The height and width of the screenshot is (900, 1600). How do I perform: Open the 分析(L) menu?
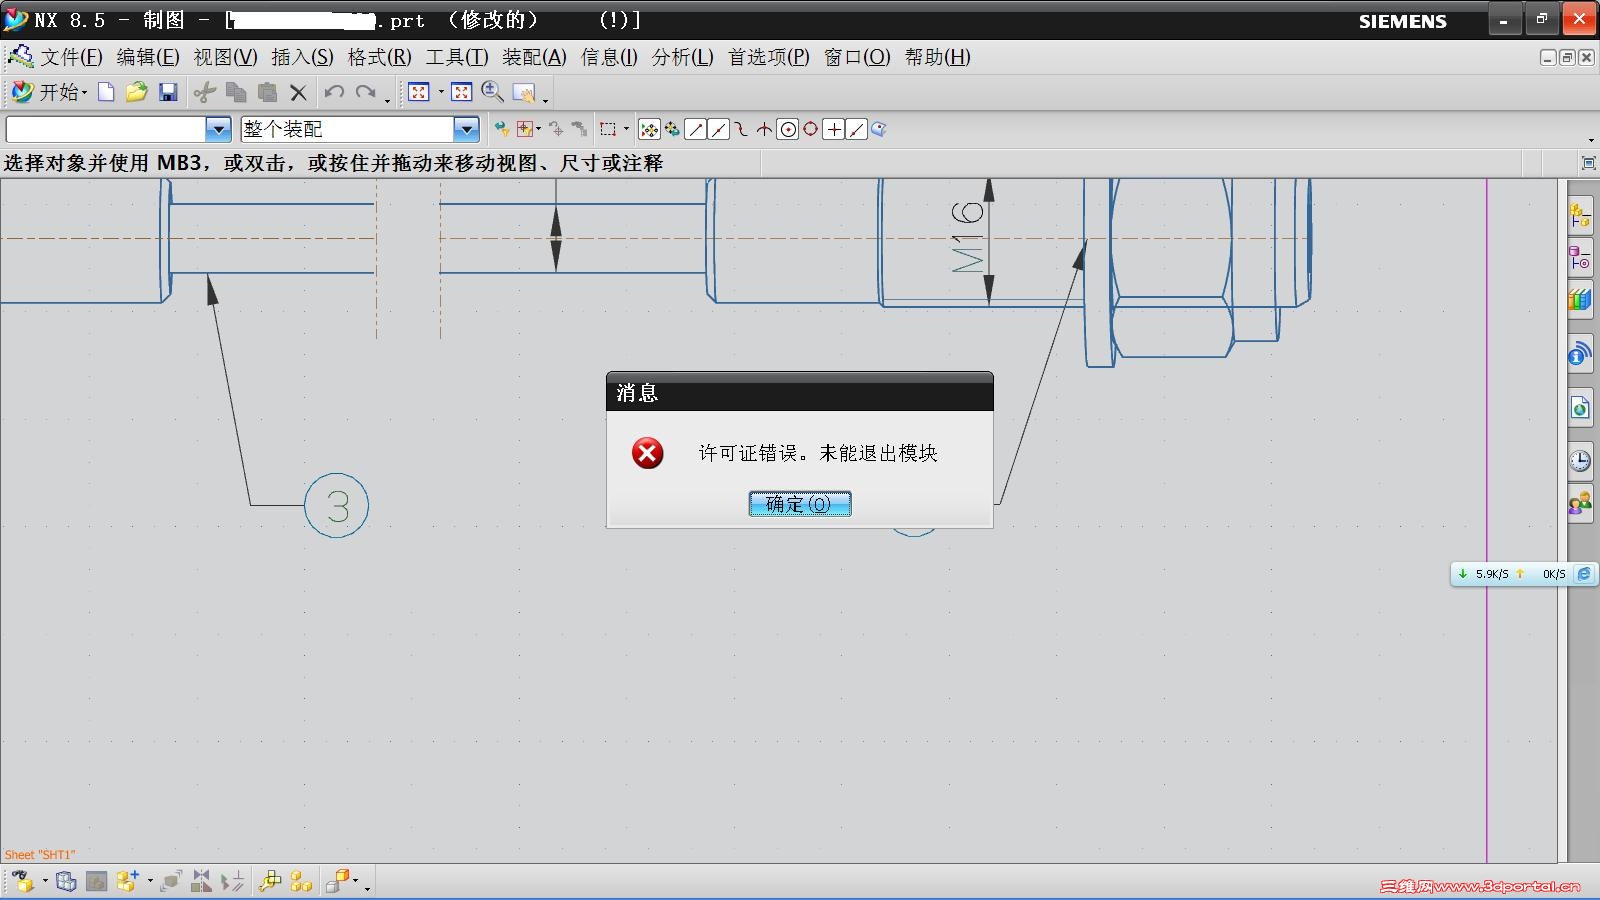pos(682,57)
